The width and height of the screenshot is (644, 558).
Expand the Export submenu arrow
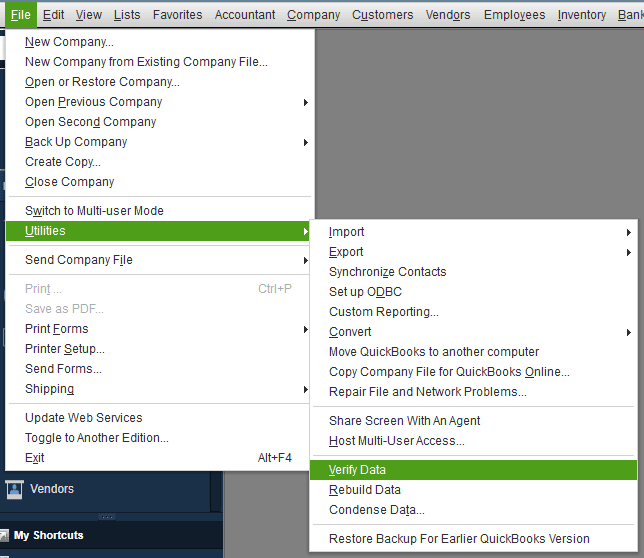(x=629, y=252)
